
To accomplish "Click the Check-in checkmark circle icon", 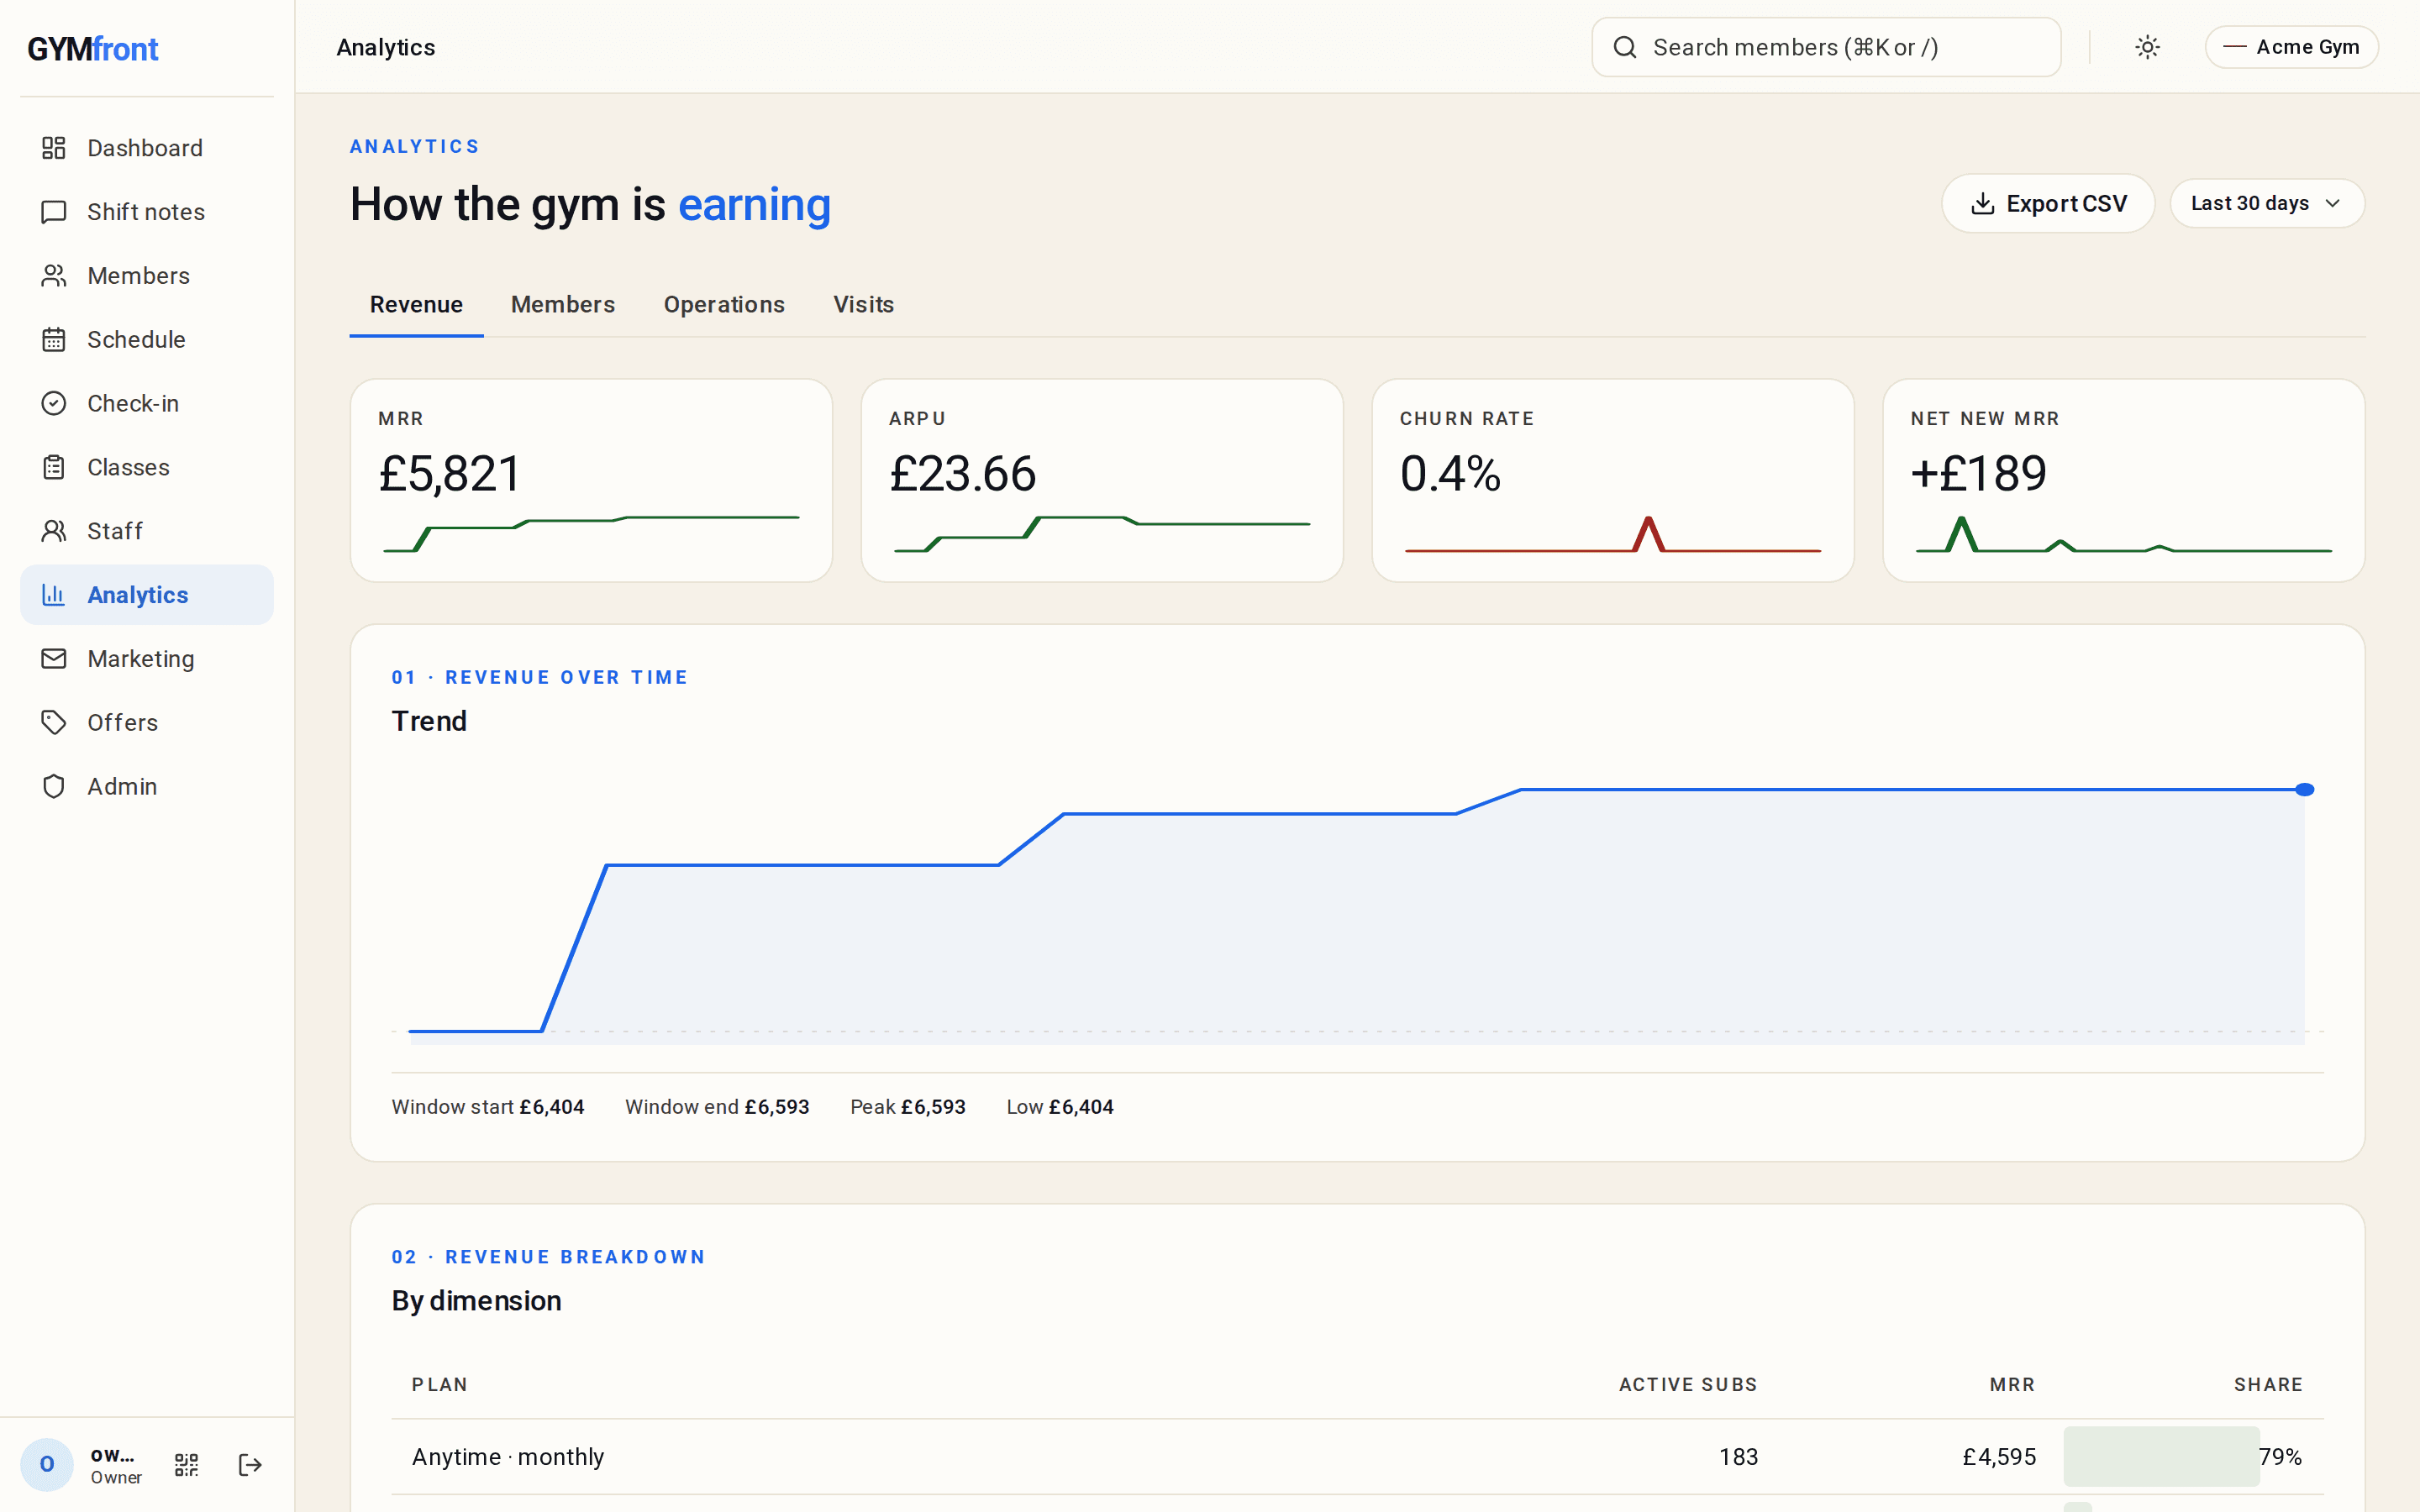I will coord(54,403).
